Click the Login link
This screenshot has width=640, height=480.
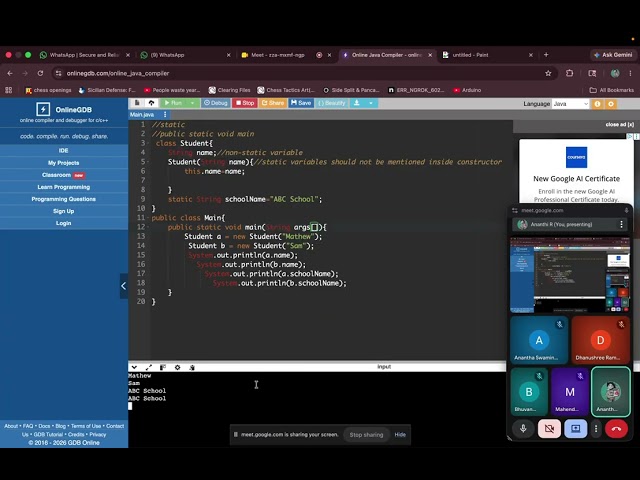(x=64, y=223)
